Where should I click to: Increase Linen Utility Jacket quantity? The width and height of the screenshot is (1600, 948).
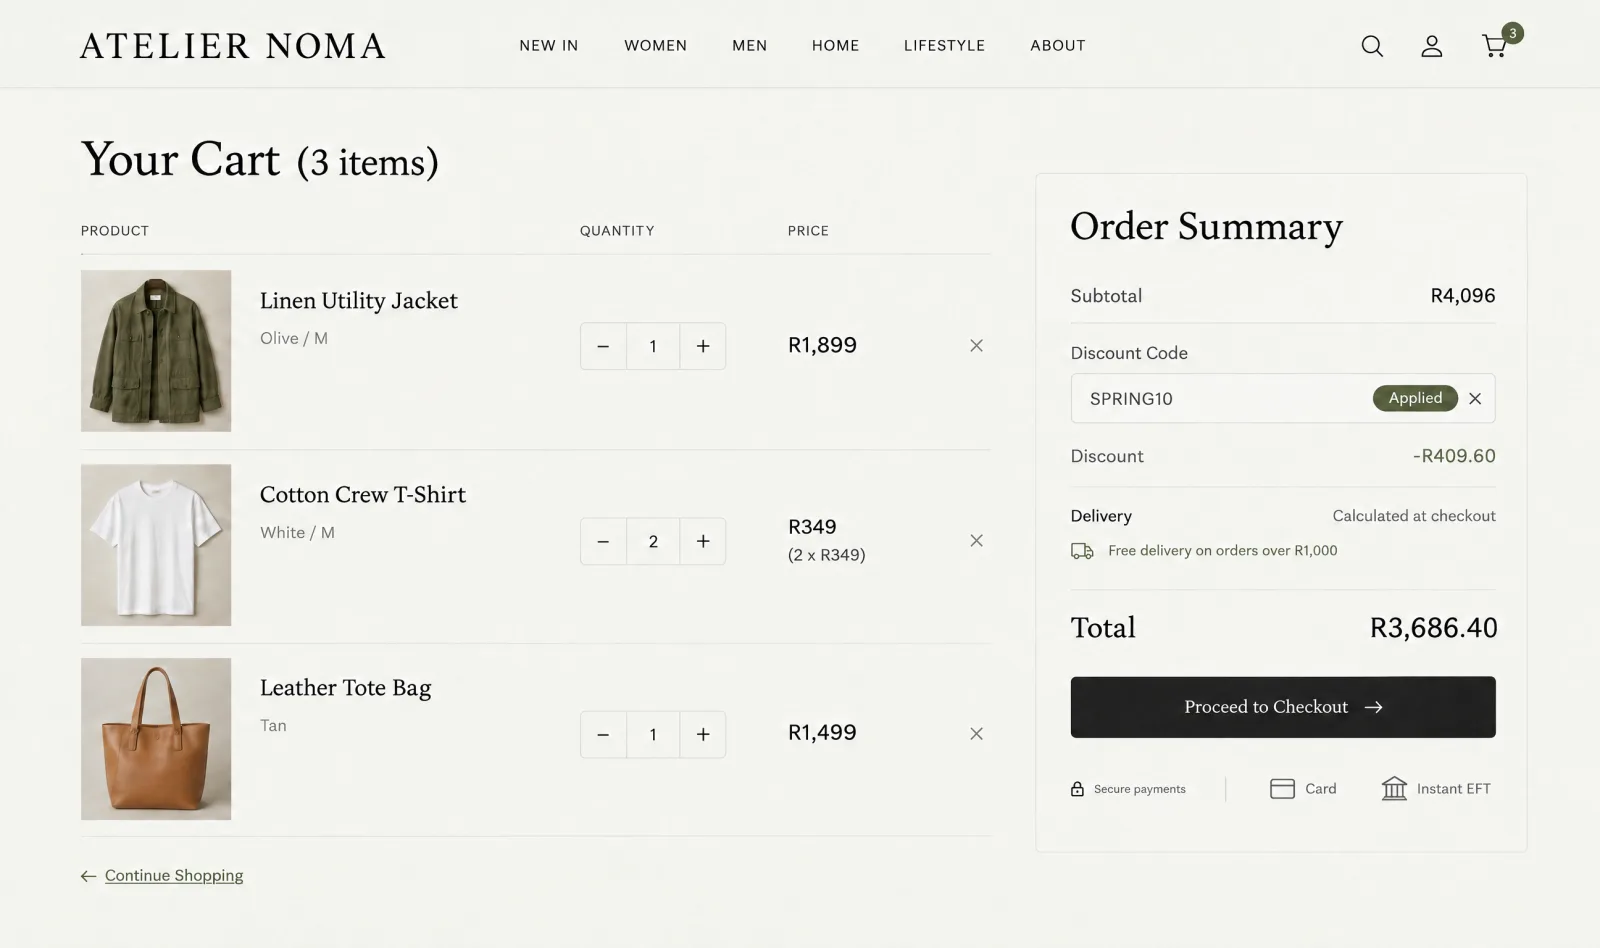tap(703, 346)
